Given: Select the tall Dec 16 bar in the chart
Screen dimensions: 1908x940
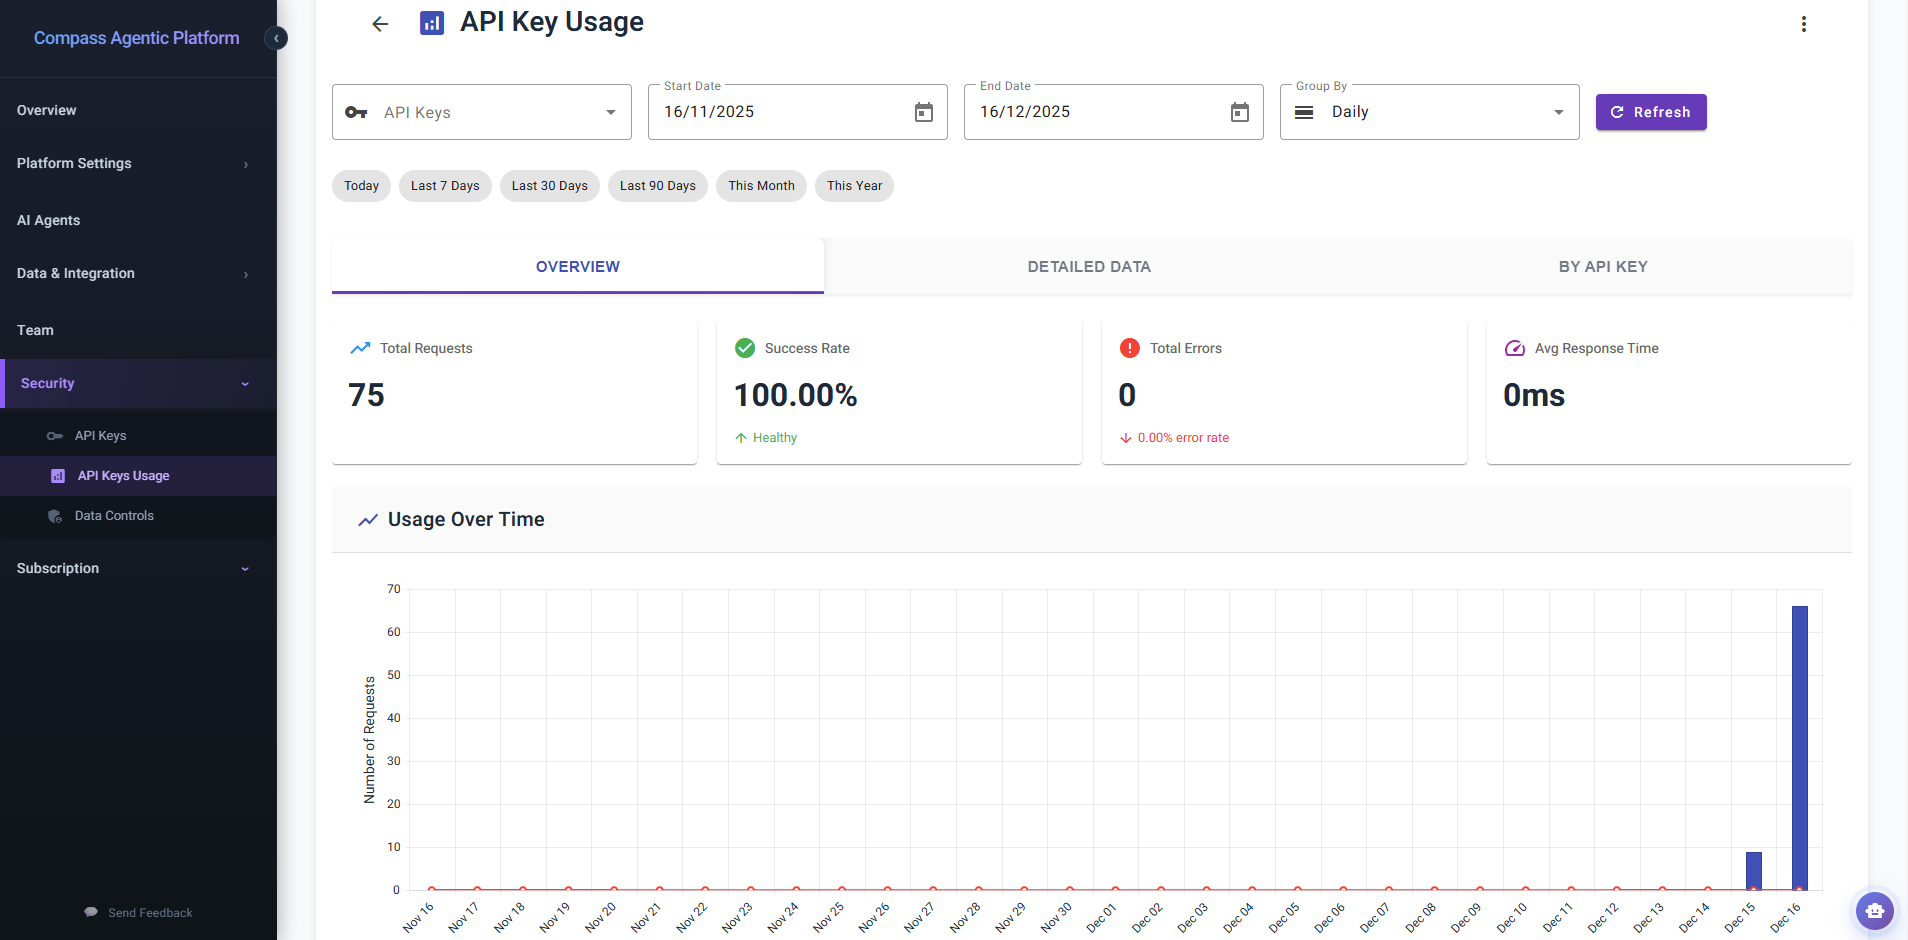Looking at the screenshot, I should click(1800, 750).
